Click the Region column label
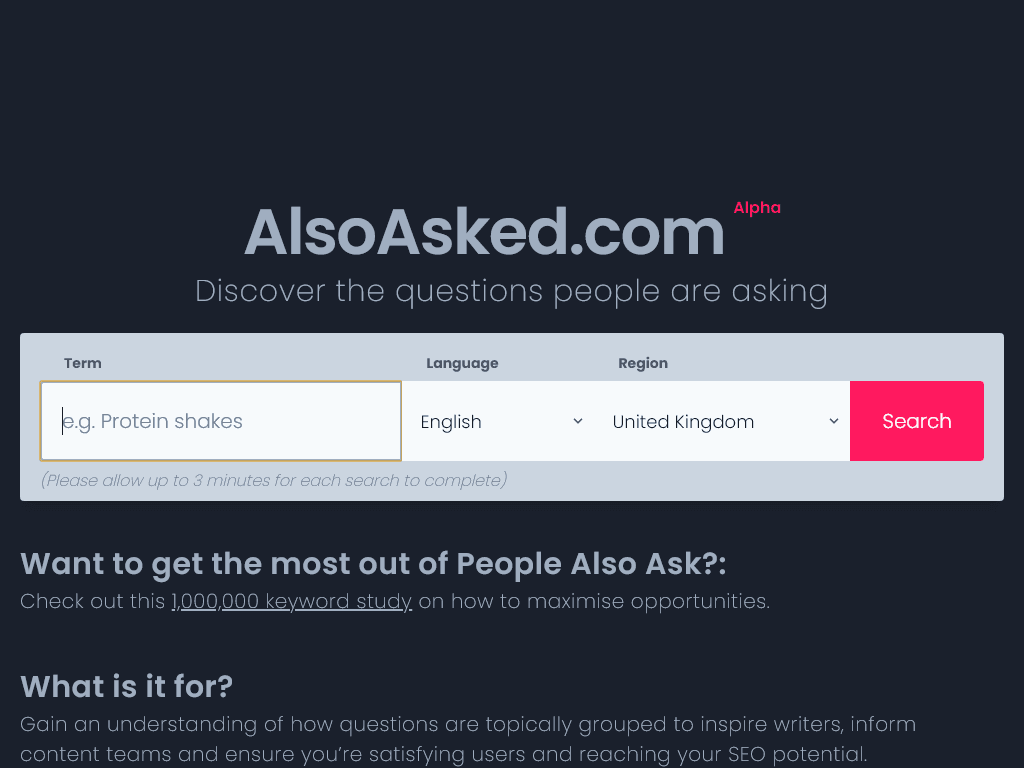The image size is (1024, 768). tap(643, 363)
